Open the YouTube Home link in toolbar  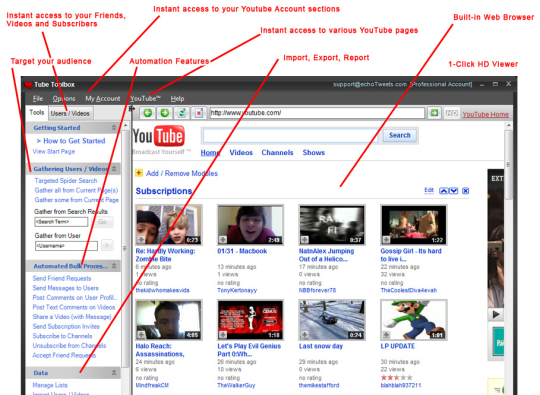coord(486,114)
